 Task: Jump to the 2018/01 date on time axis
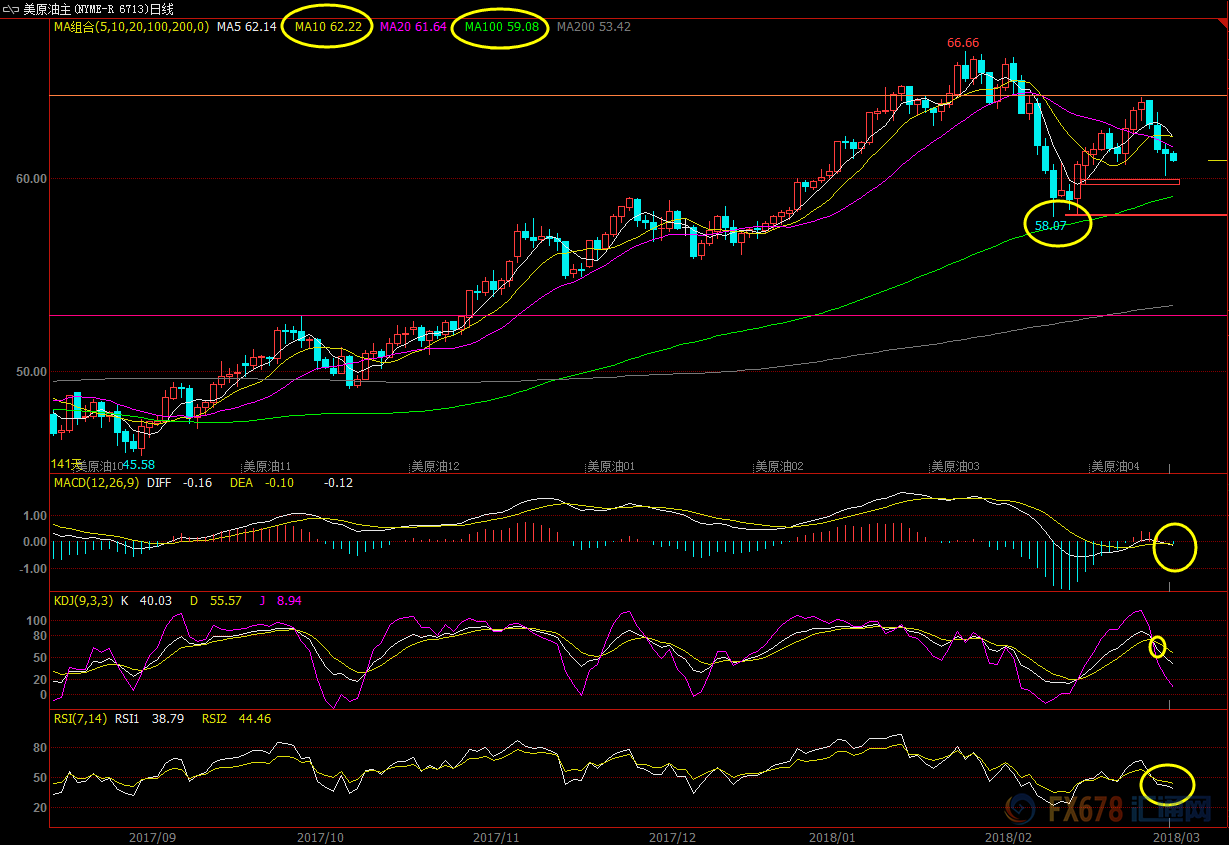(832, 836)
